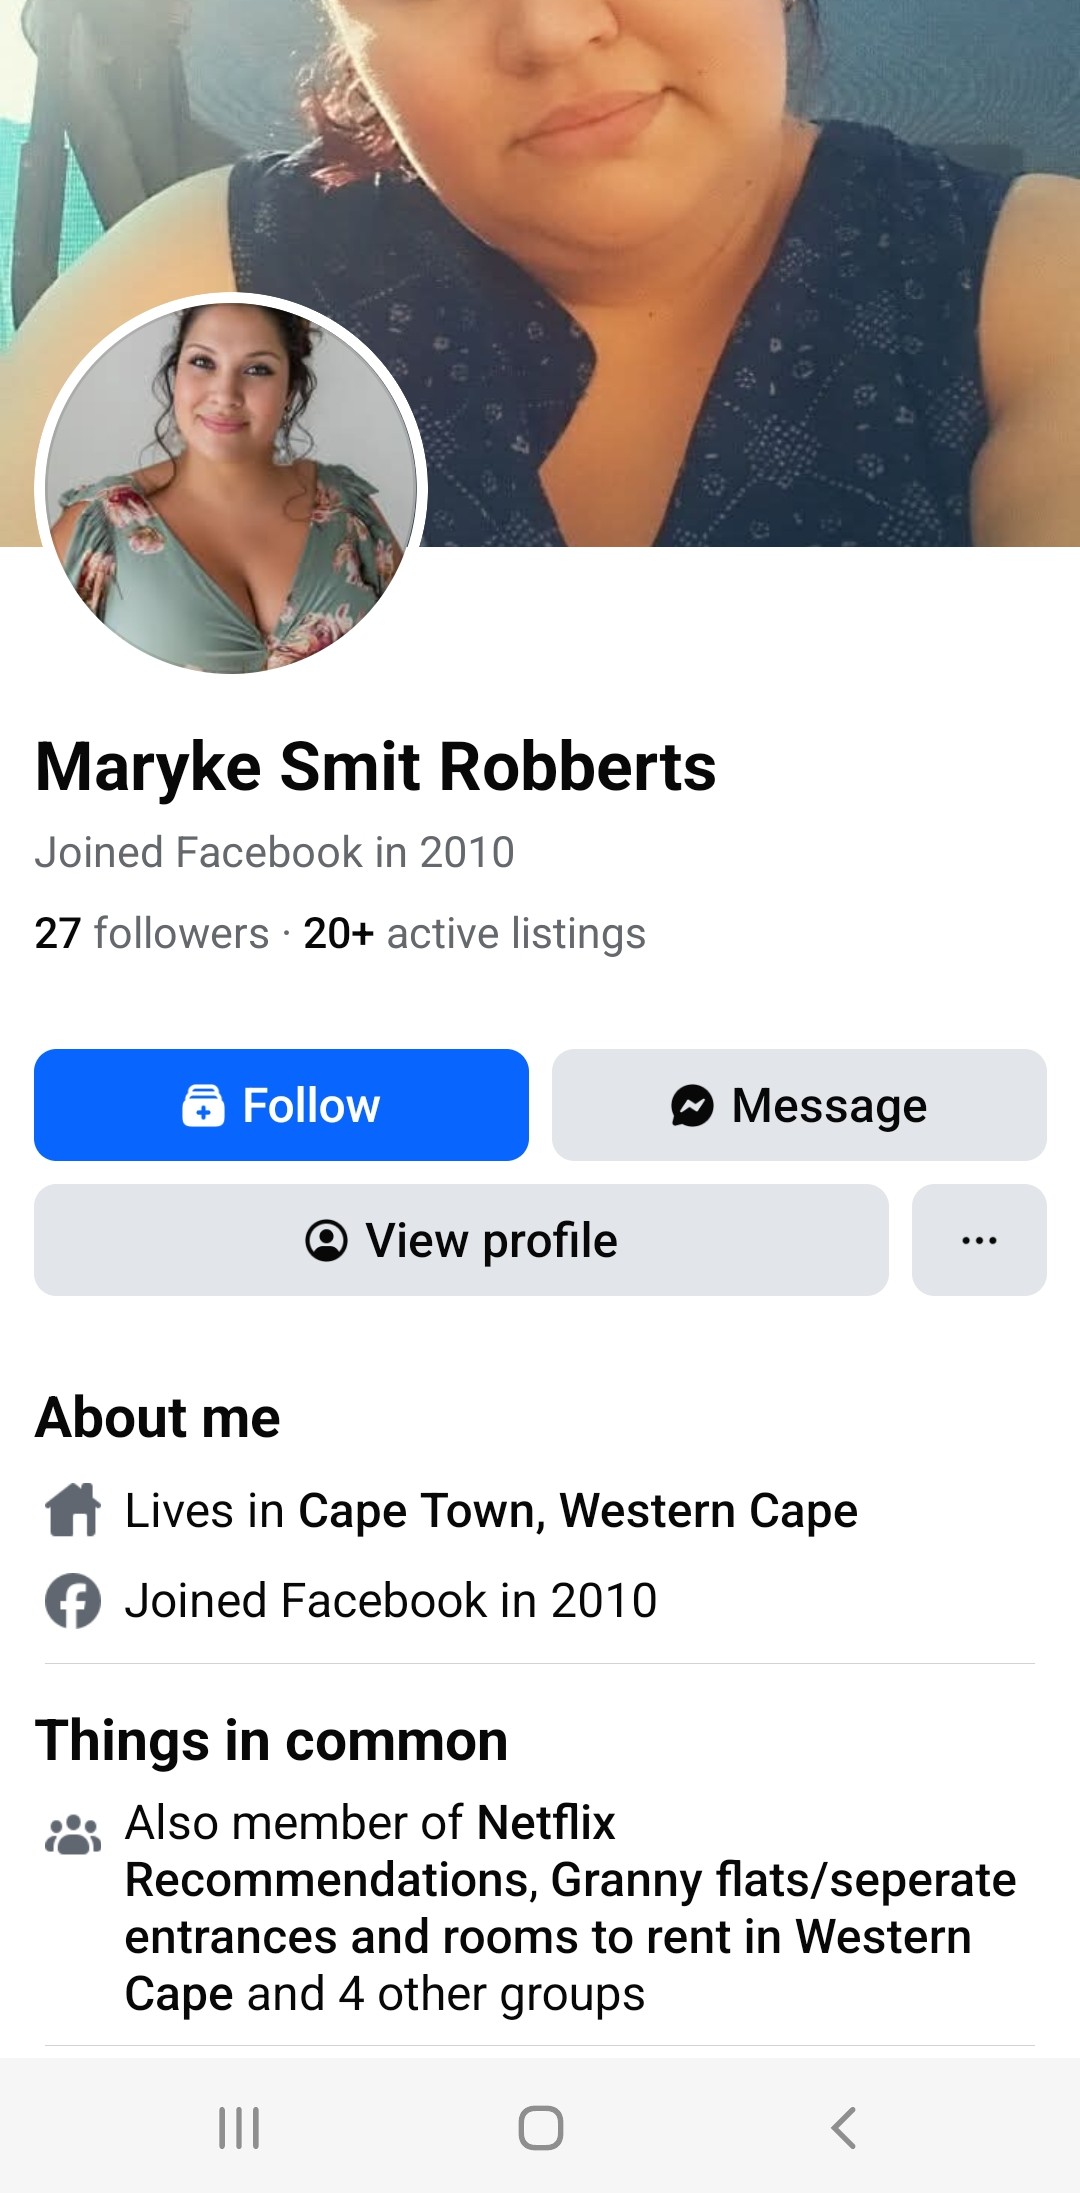The image size is (1080, 2193).
Task: Tap the Android recent apps icon
Action: [239, 2127]
